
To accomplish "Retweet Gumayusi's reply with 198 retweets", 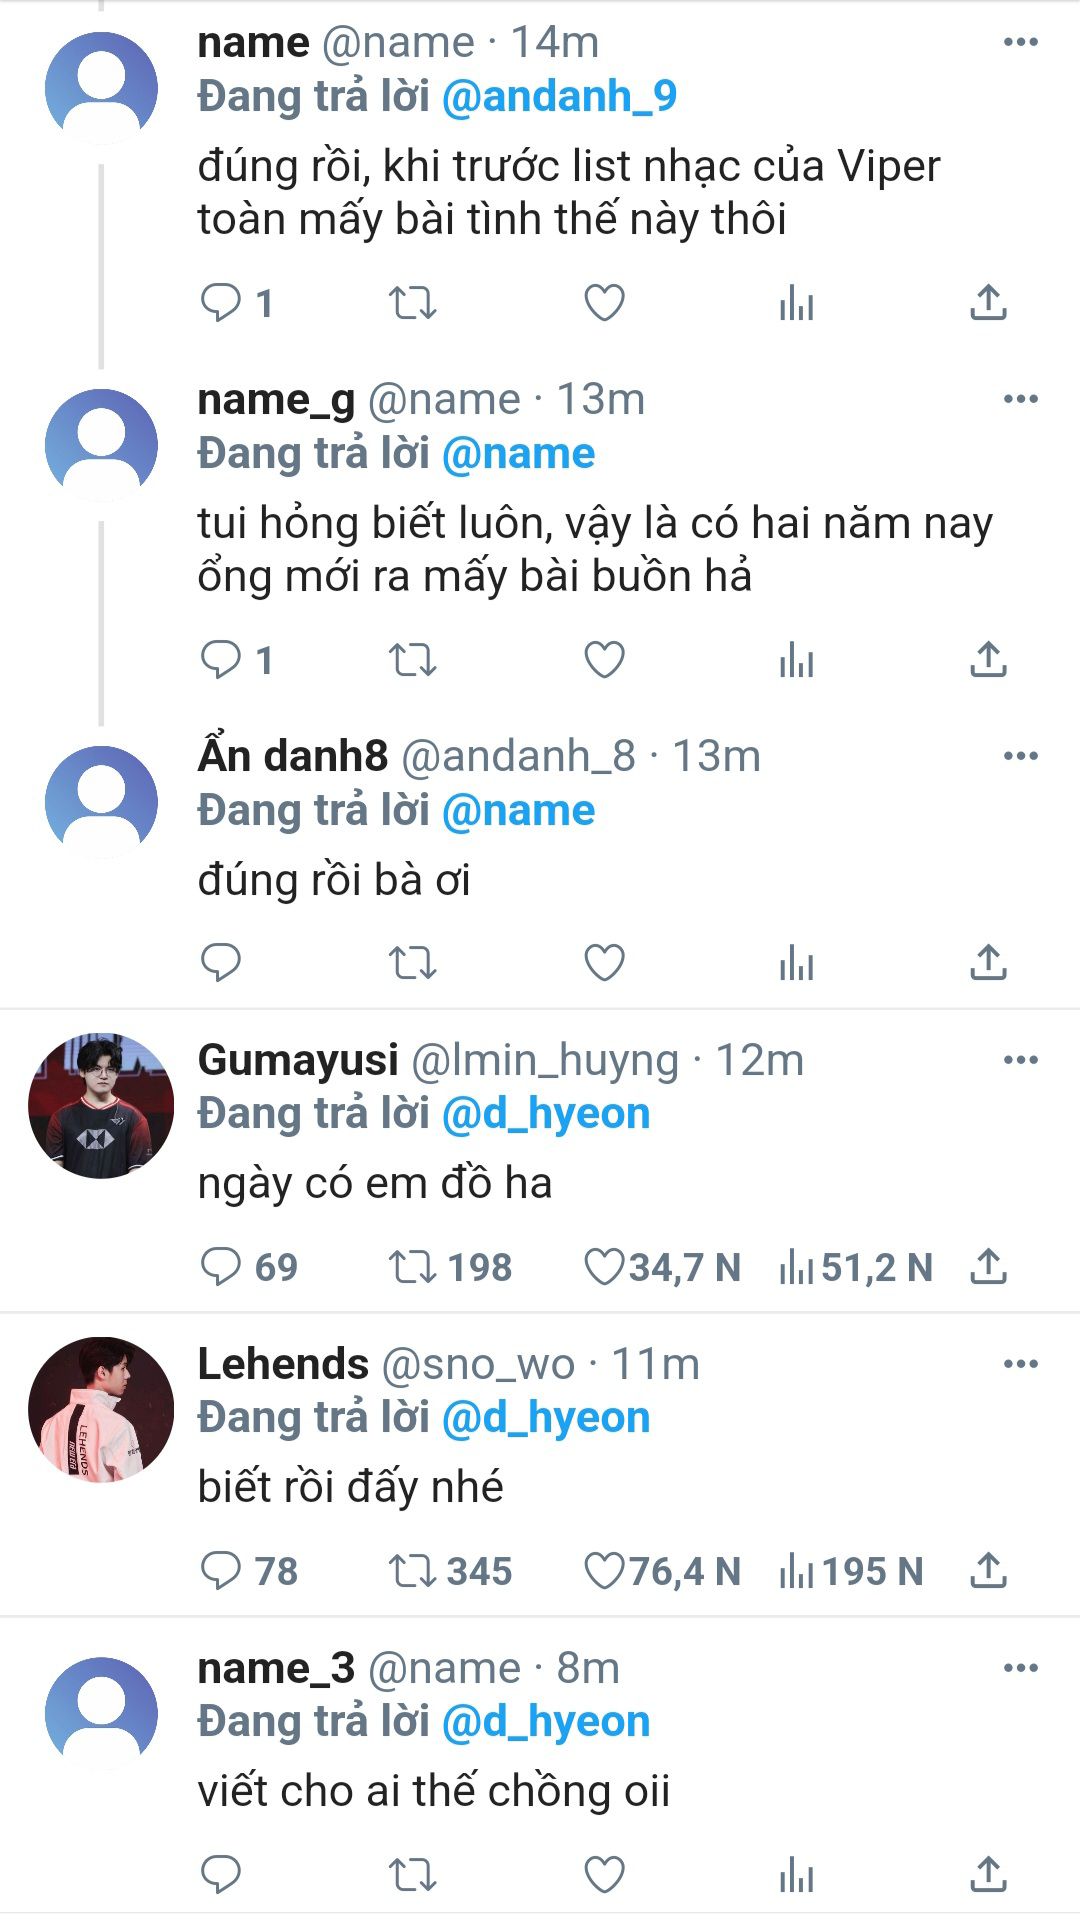I will point(412,1267).
